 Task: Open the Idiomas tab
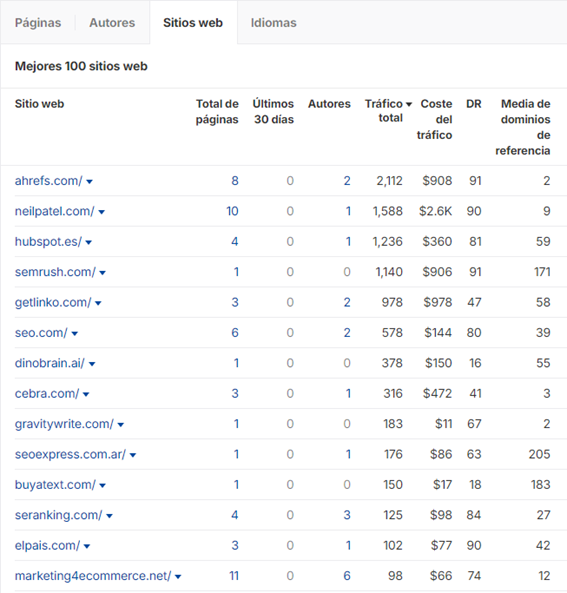click(273, 23)
